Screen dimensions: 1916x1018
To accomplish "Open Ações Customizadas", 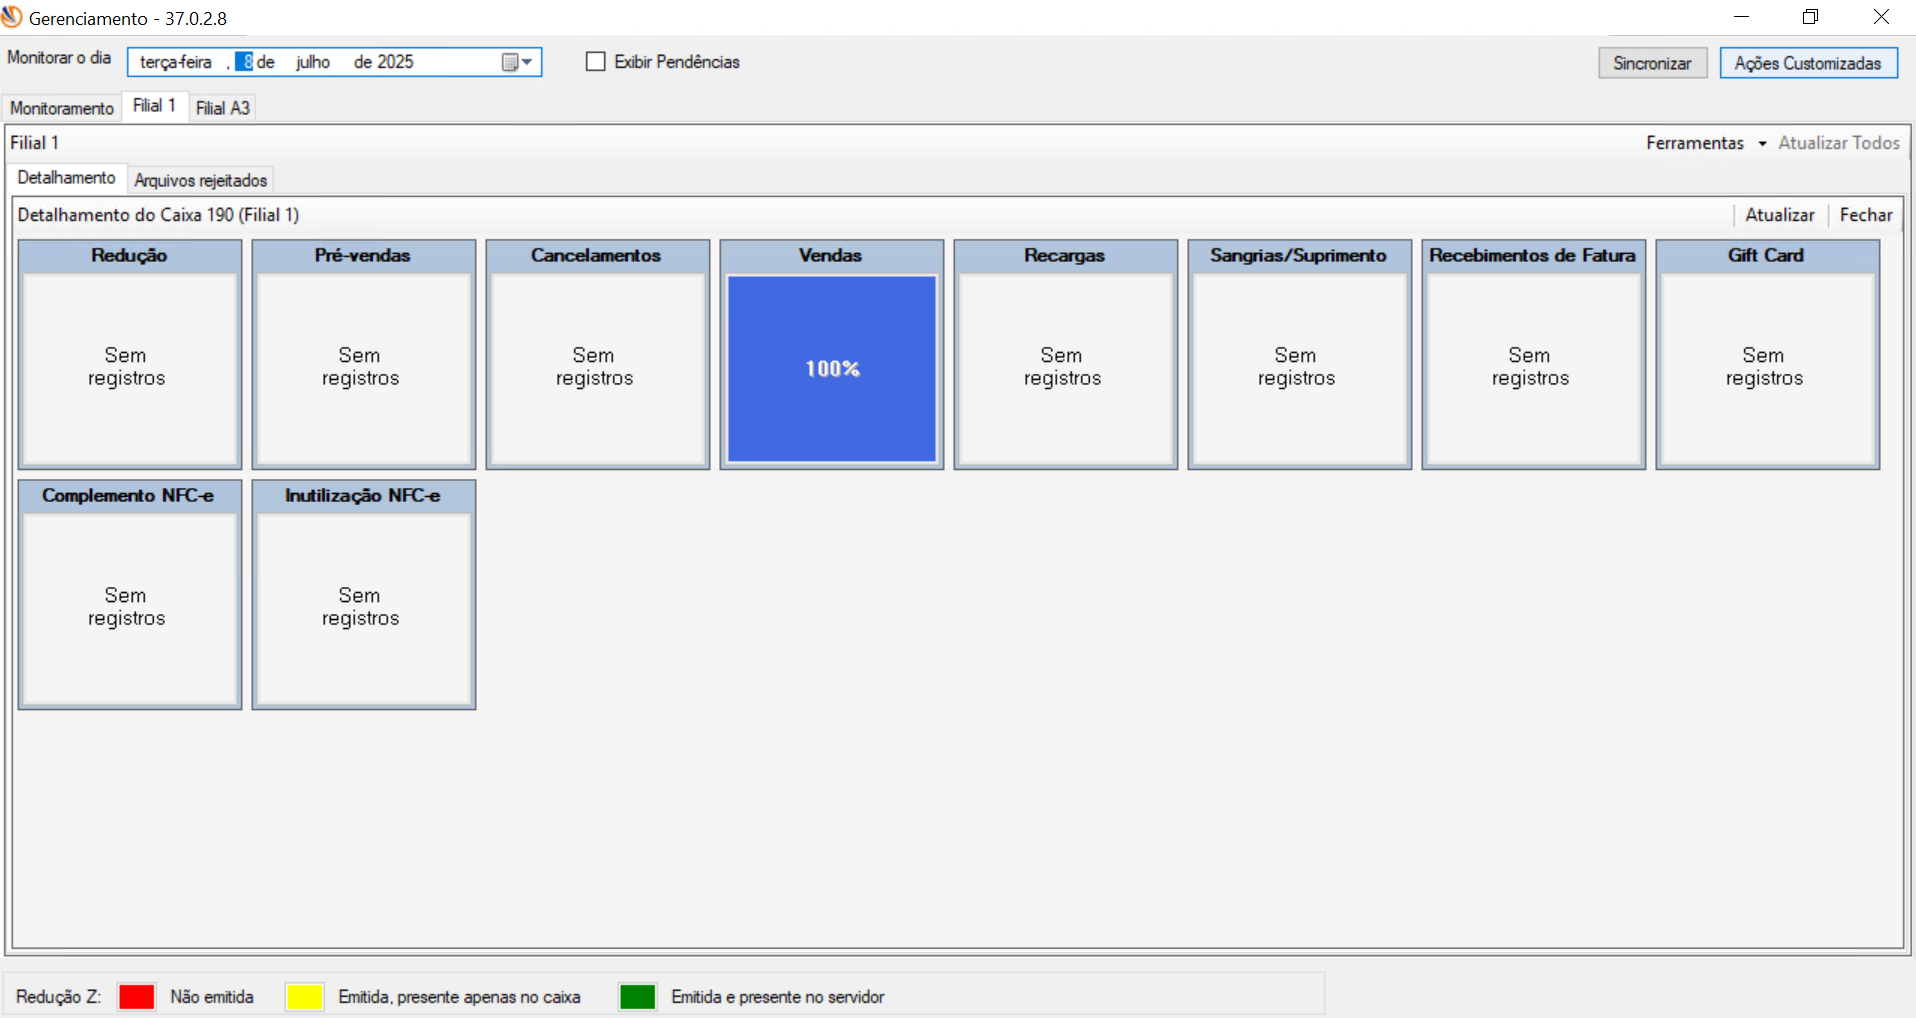I will pos(1808,63).
